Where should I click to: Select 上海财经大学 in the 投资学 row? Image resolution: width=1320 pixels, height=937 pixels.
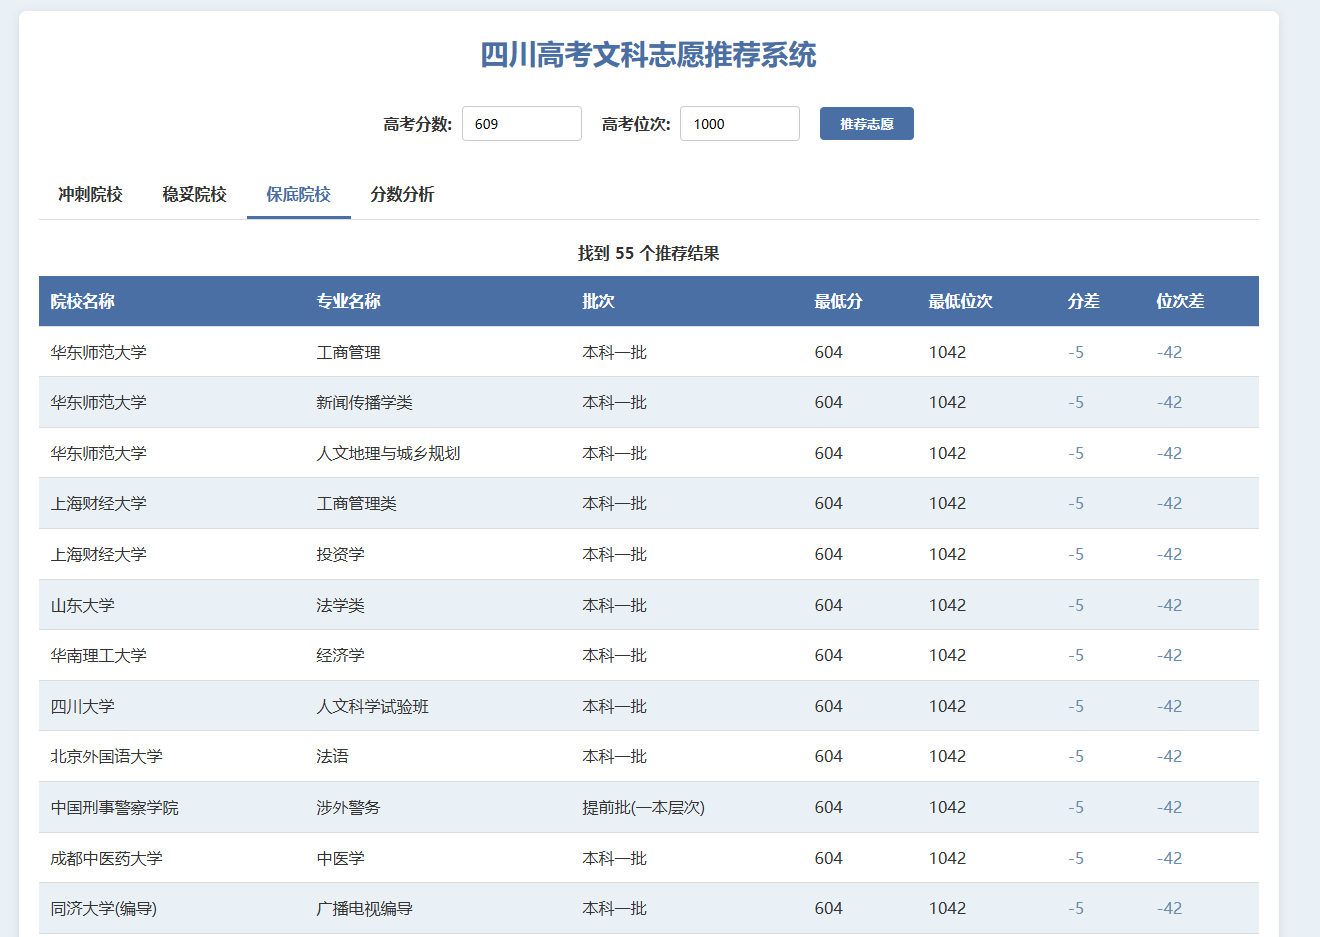99,554
